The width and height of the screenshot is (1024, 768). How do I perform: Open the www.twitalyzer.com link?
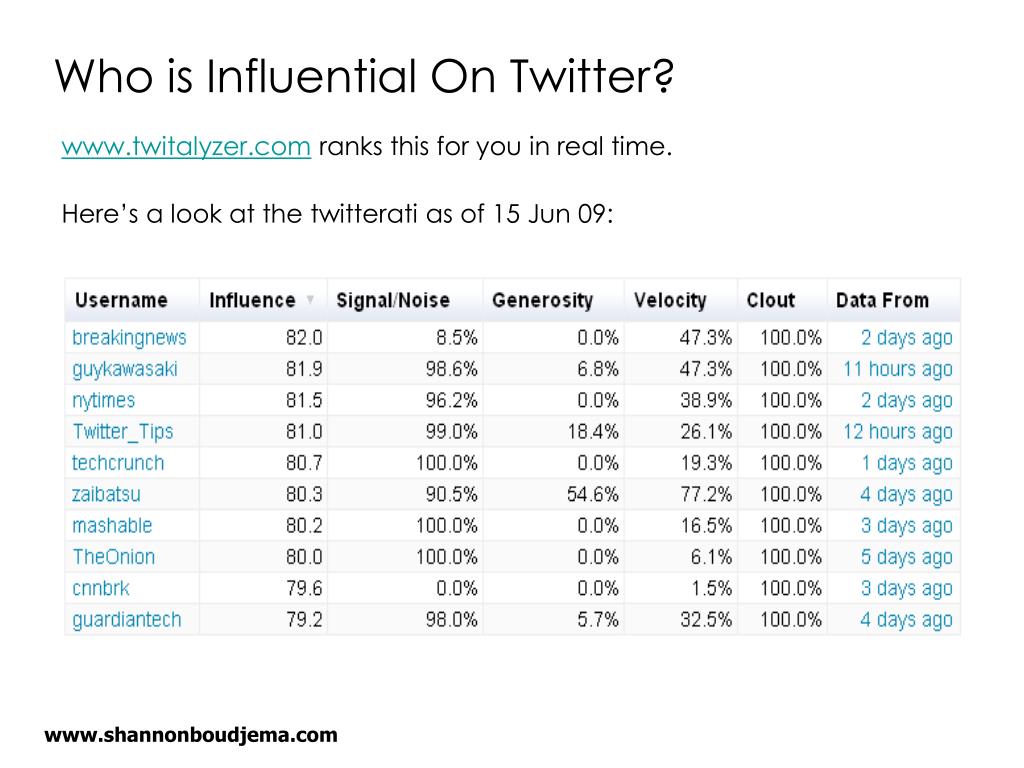coord(186,146)
